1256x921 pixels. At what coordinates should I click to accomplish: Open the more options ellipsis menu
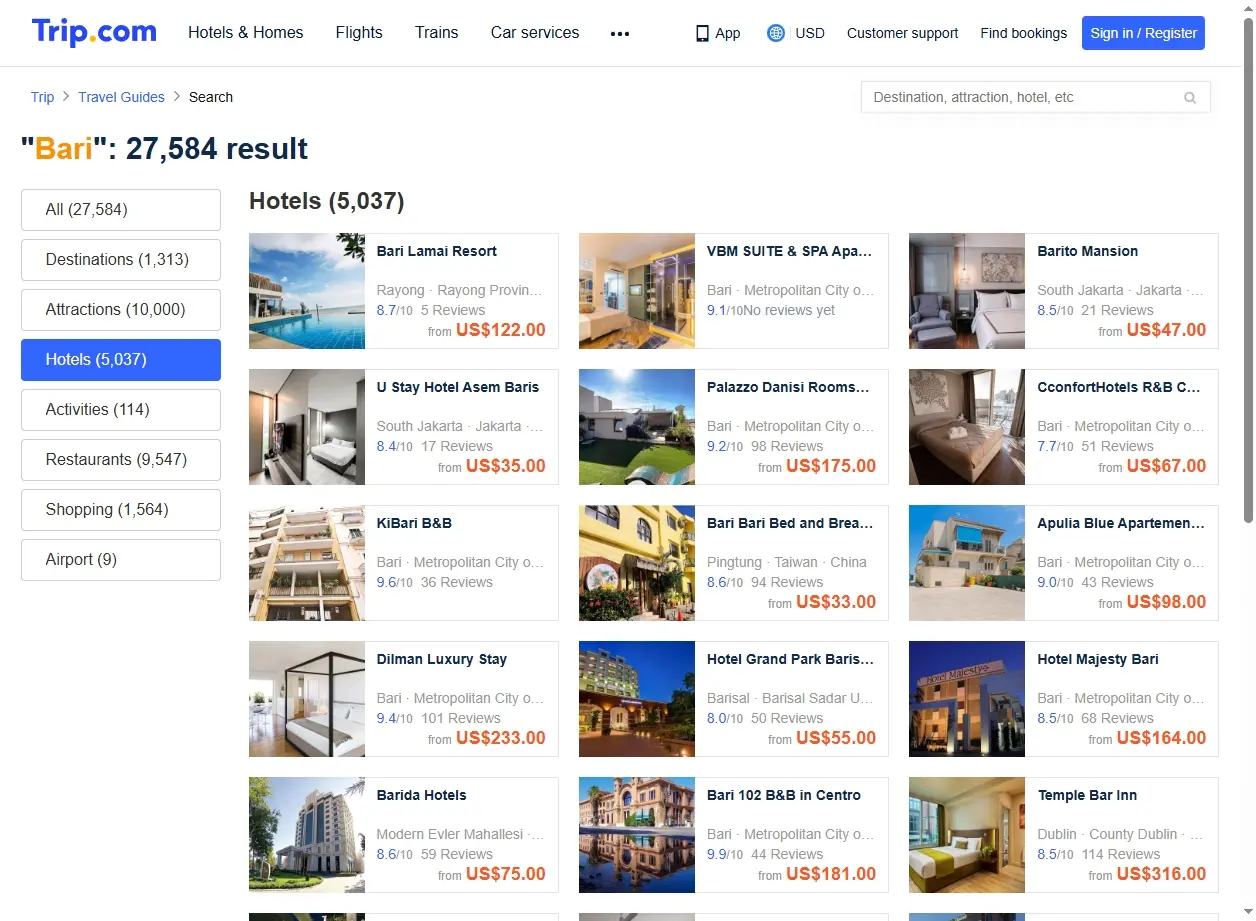click(620, 33)
